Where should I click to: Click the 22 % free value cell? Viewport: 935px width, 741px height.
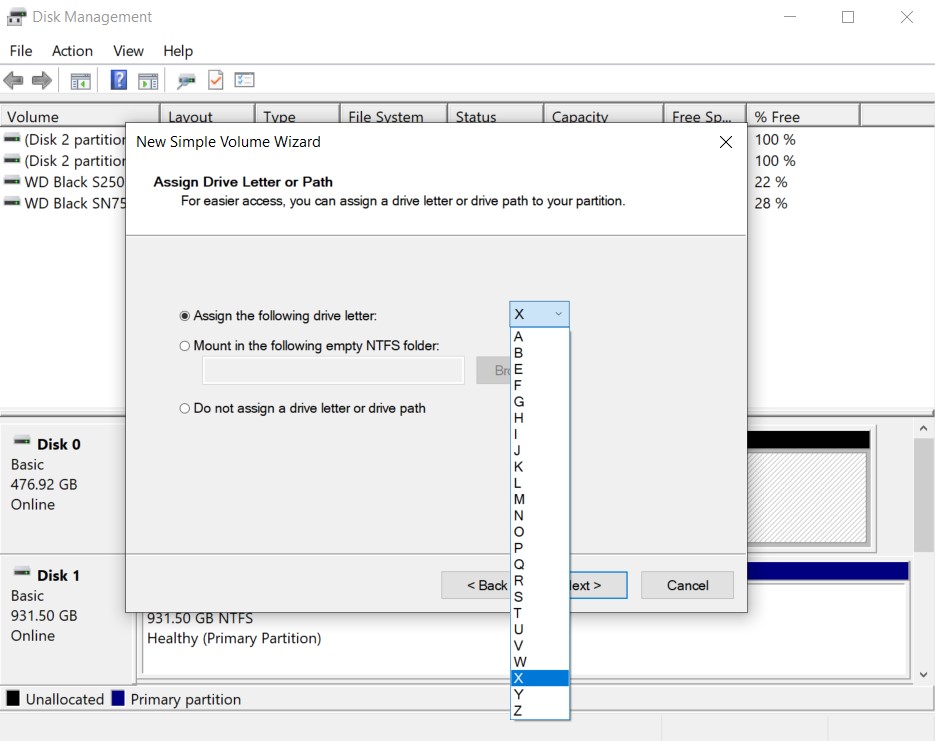click(x=770, y=182)
